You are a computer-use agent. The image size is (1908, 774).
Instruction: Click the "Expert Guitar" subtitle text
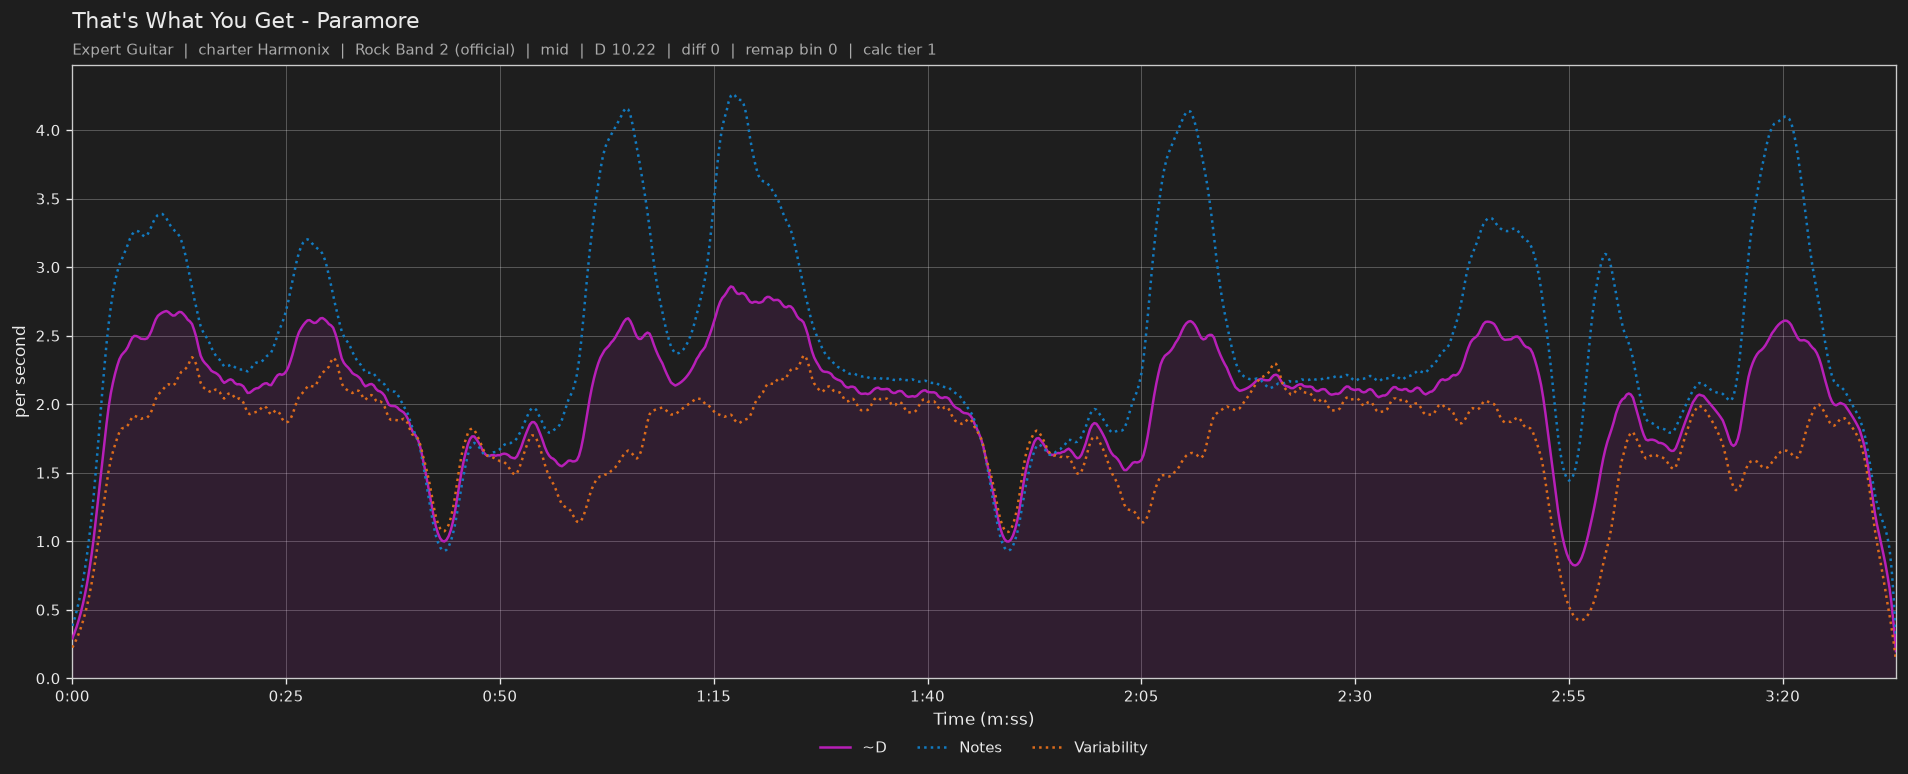click(123, 50)
